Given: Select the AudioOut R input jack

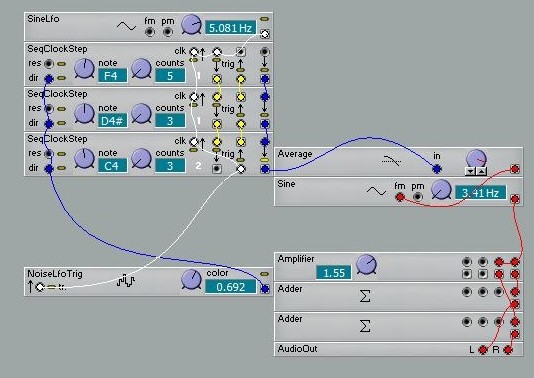Looking at the screenshot, I should 508,350.
